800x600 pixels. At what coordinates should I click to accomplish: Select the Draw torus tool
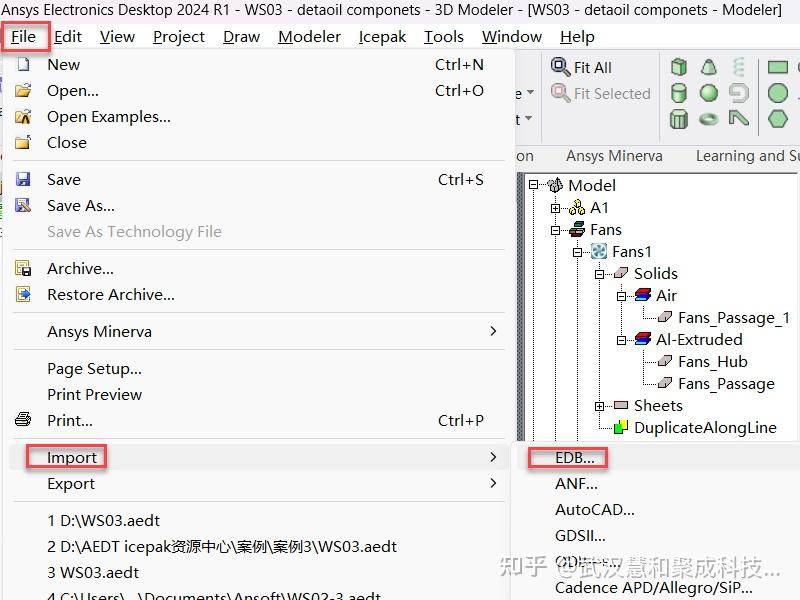click(x=709, y=119)
